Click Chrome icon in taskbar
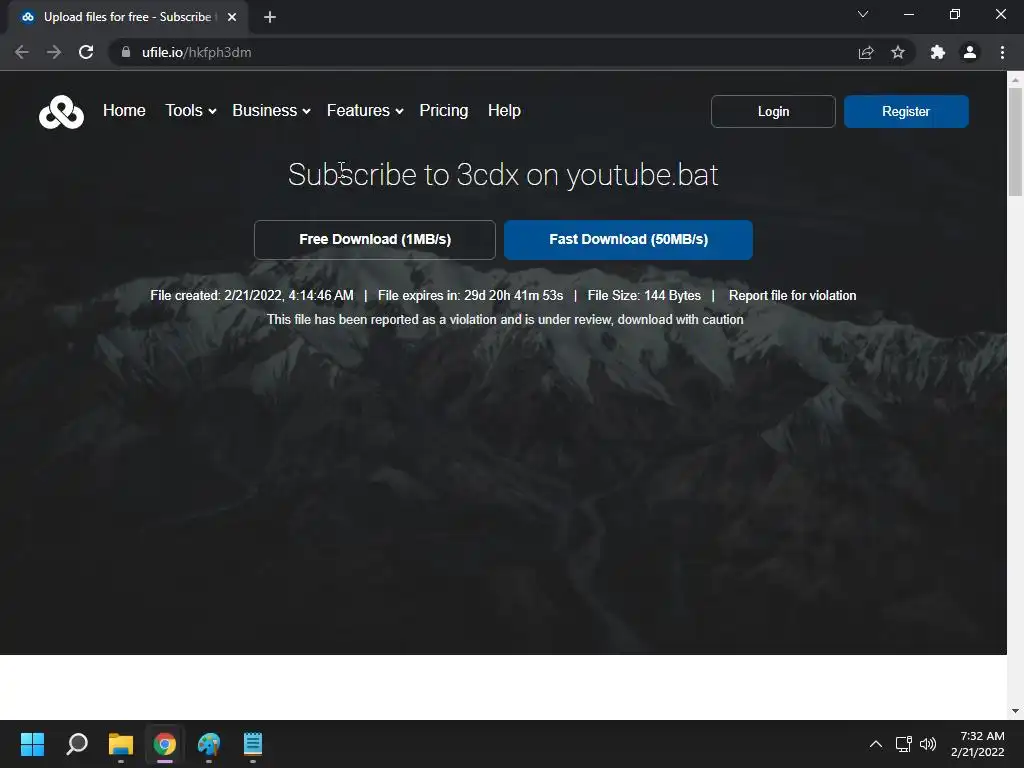The image size is (1024, 768). [165, 744]
